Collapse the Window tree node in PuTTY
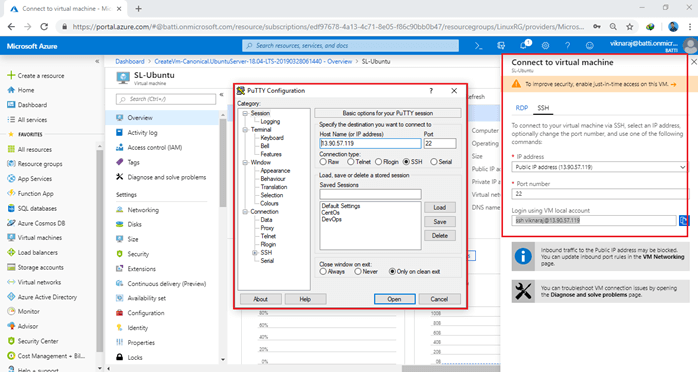Viewport: 698px width, 372px height. click(245, 163)
